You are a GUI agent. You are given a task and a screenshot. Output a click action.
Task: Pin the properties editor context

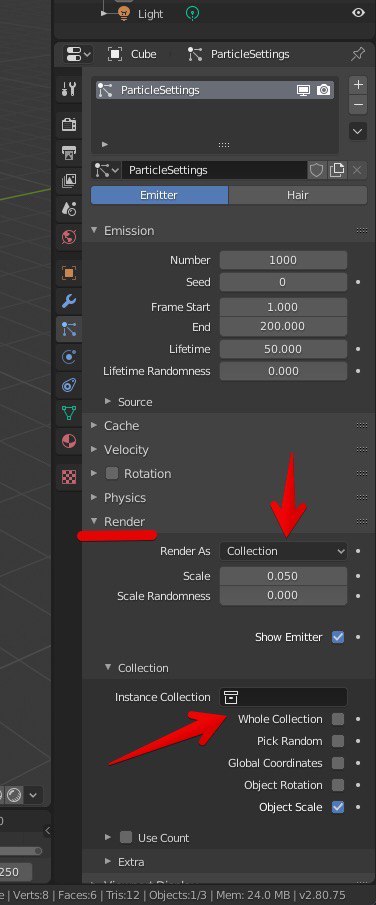click(x=358, y=54)
